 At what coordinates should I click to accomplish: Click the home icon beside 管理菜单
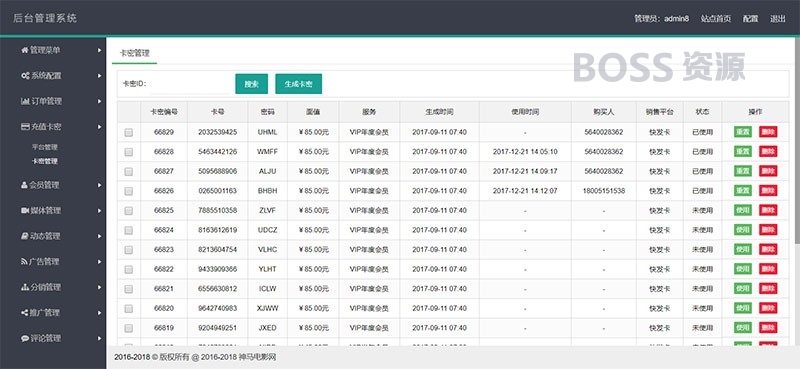(x=24, y=50)
